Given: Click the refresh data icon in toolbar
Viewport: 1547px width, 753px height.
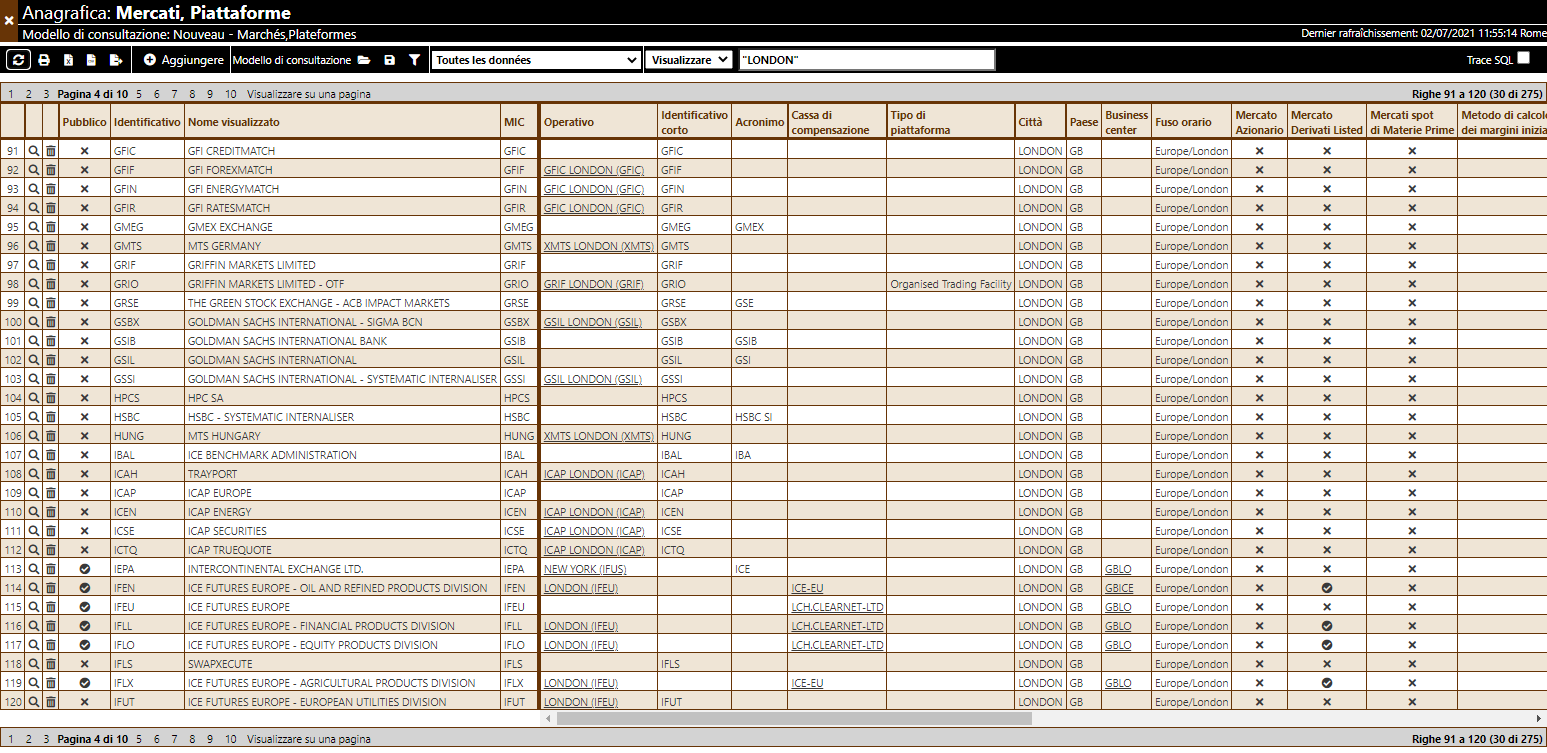Looking at the screenshot, I should point(18,60).
